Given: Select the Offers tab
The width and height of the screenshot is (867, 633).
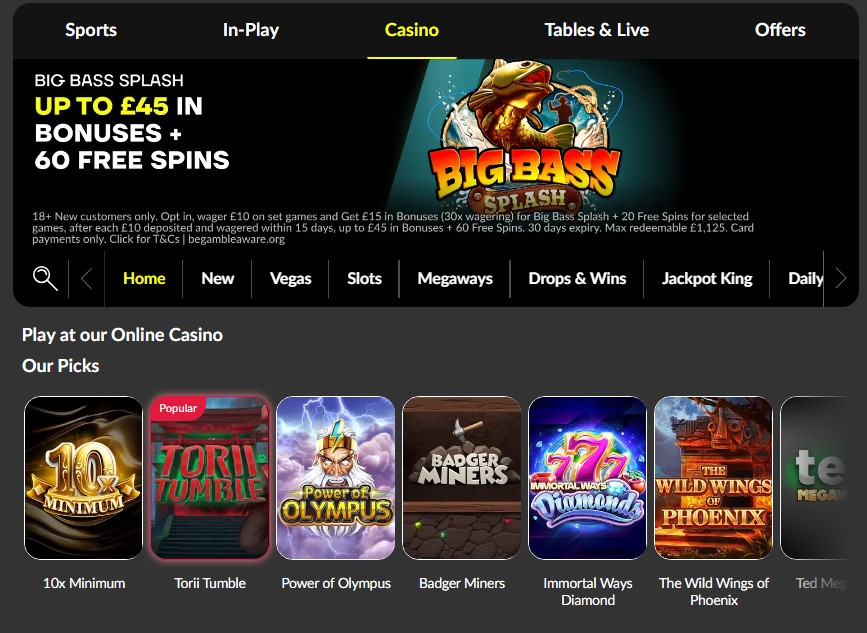Looking at the screenshot, I should (780, 30).
